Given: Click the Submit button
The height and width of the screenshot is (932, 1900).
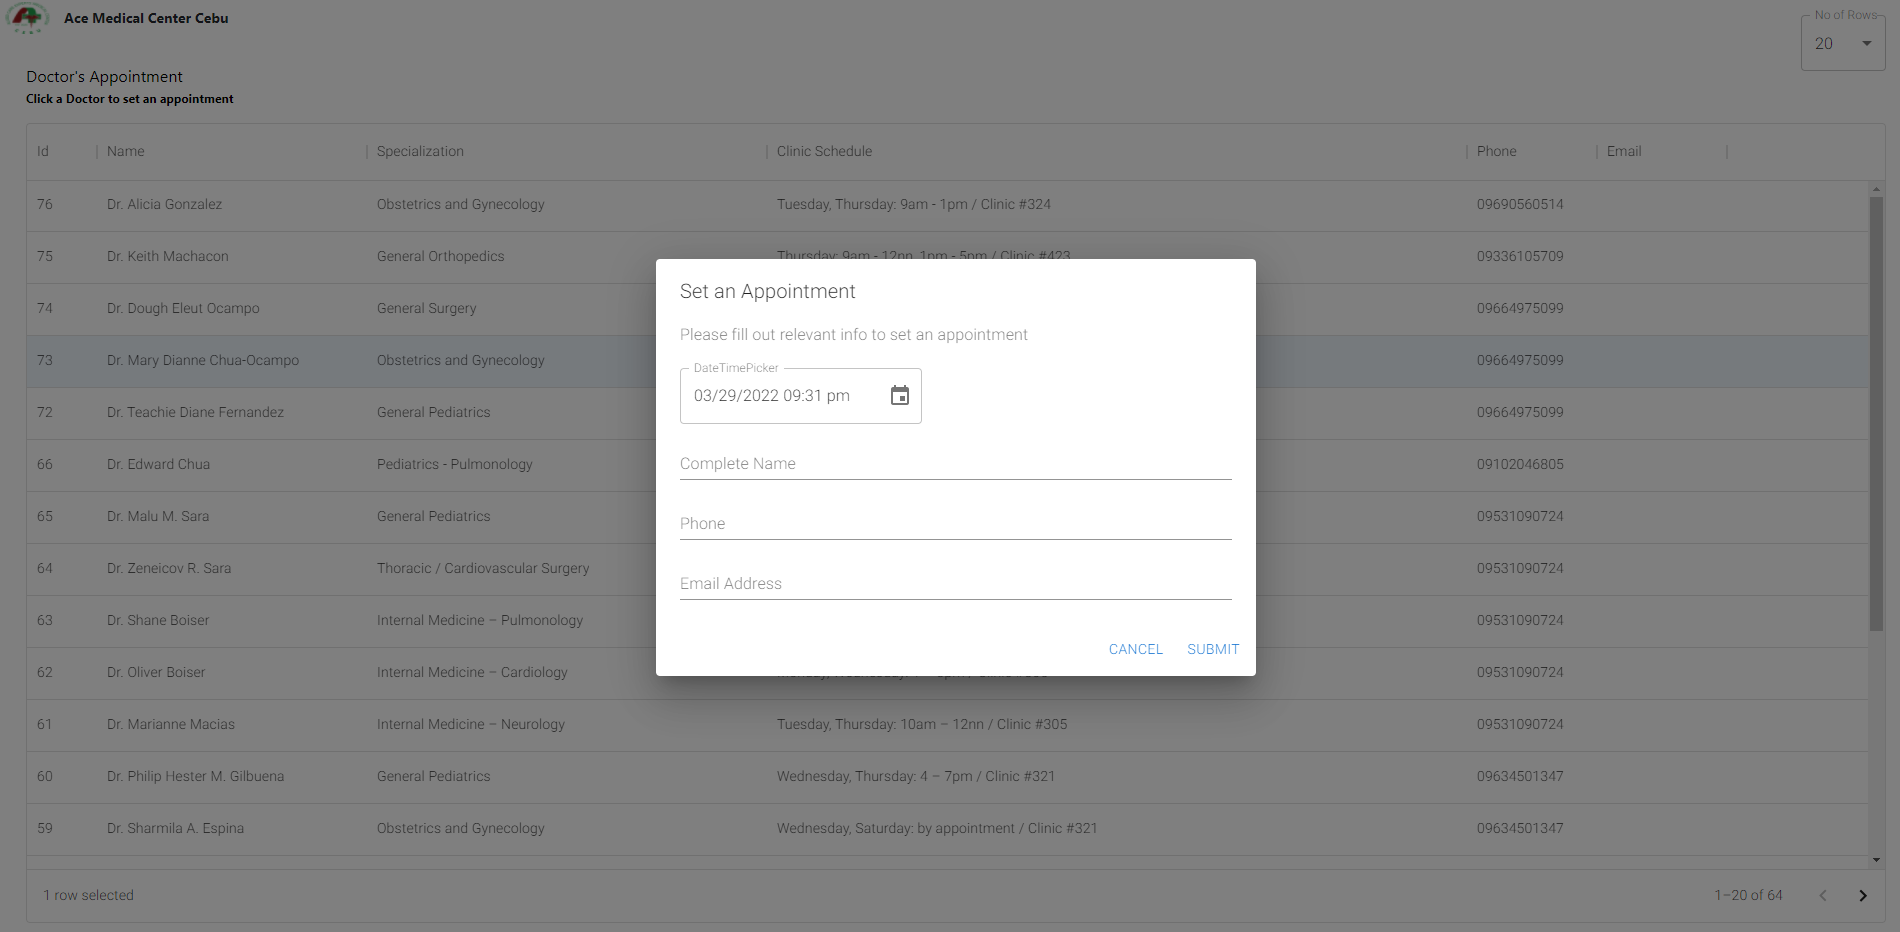Looking at the screenshot, I should tap(1212, 649).
